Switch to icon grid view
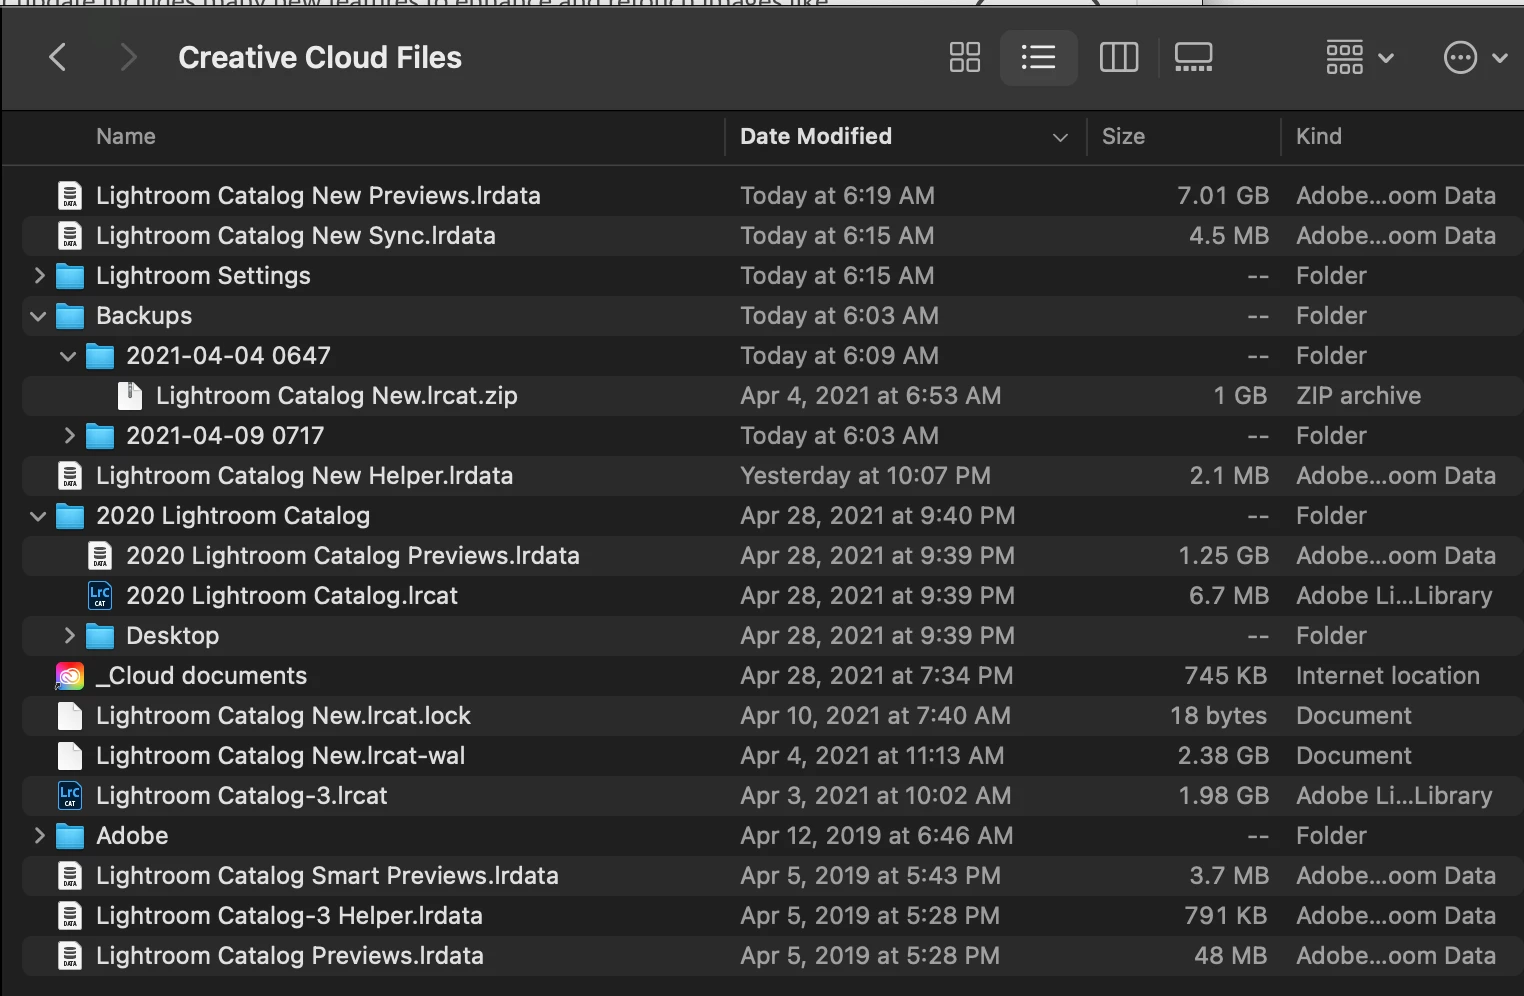Screen dimensions: 1524x996 pyautogui.click(x=964, y=58)
